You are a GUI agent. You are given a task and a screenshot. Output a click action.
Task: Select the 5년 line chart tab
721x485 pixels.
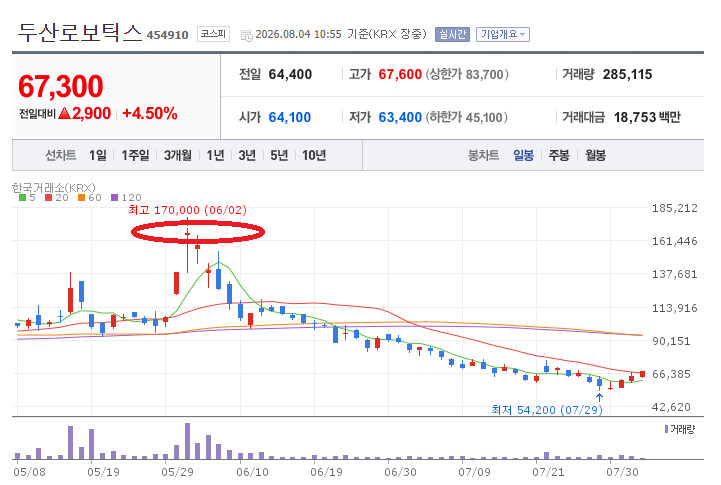click(279, 155)
